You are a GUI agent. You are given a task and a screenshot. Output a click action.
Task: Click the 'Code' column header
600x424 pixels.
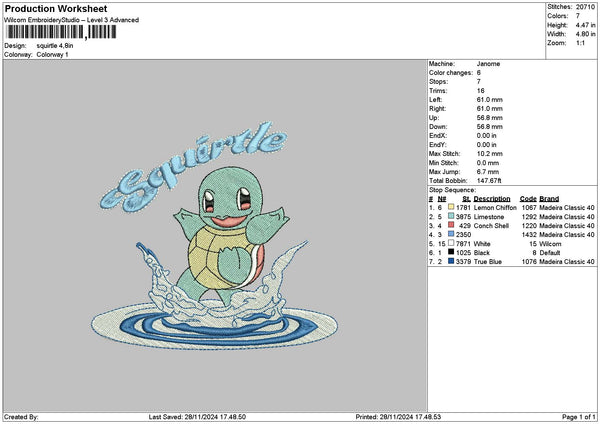[528, 199]
